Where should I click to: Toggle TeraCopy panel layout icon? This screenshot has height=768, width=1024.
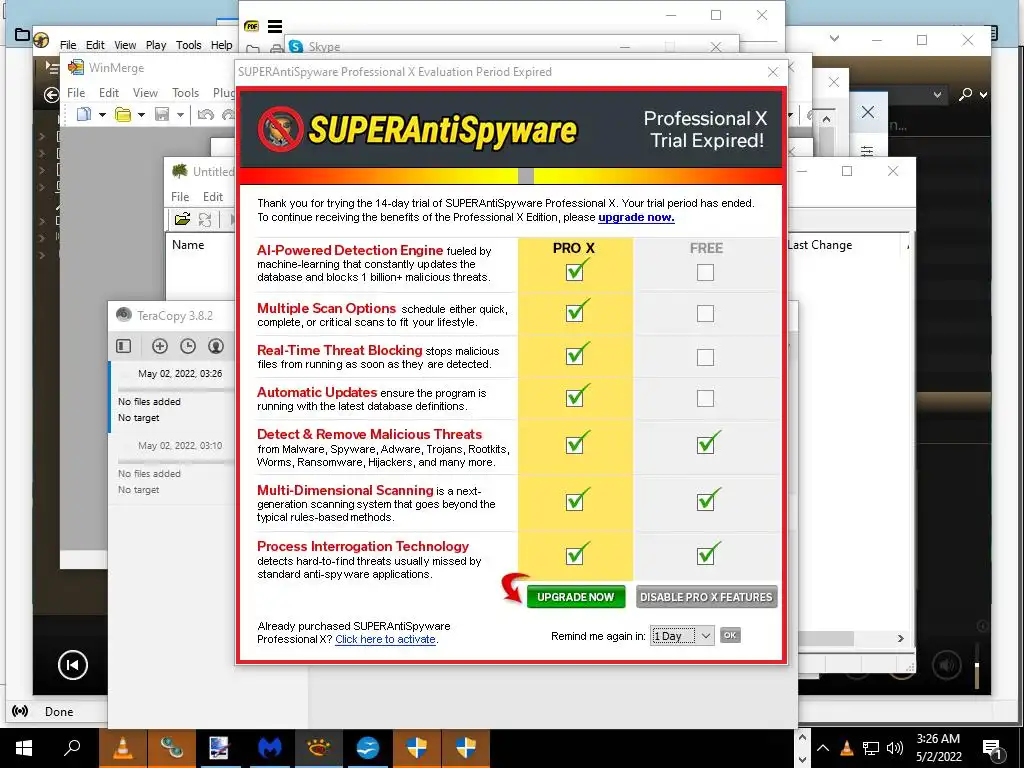(x=123, y=346)
